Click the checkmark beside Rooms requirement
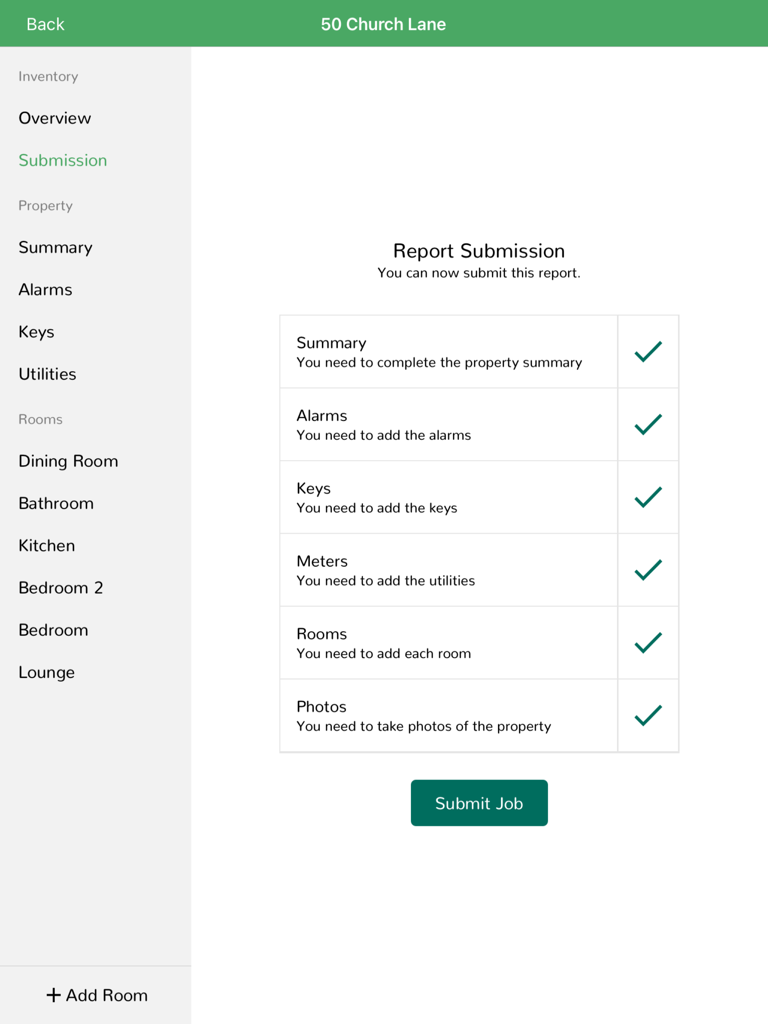The width and height of the screenshot is (768, 1024). point(647,643)
